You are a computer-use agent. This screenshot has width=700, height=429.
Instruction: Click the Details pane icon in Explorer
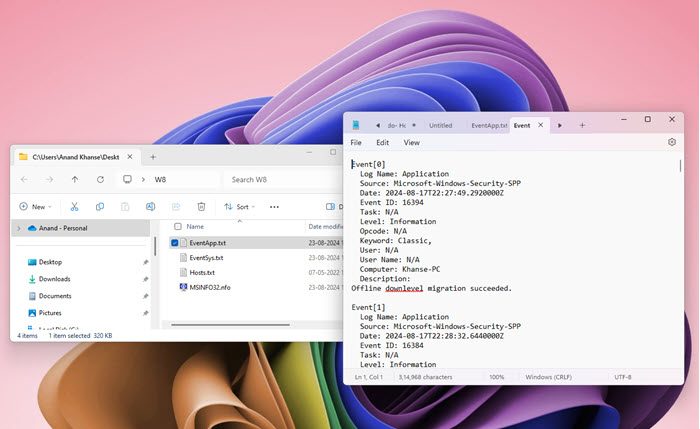[x=331, y=207]
